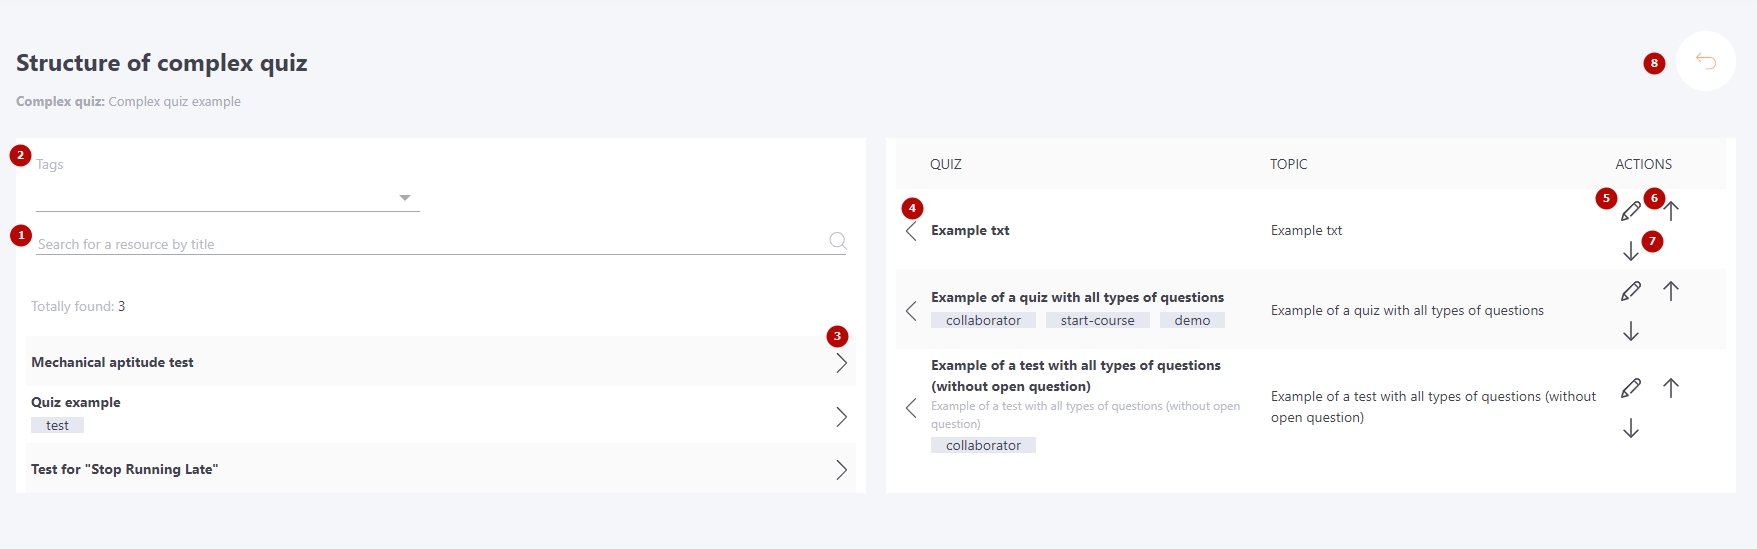This screenshot has height=549, width=1757.
Task: Select the Mechanical aptitude test row
Action: [441, 362]
